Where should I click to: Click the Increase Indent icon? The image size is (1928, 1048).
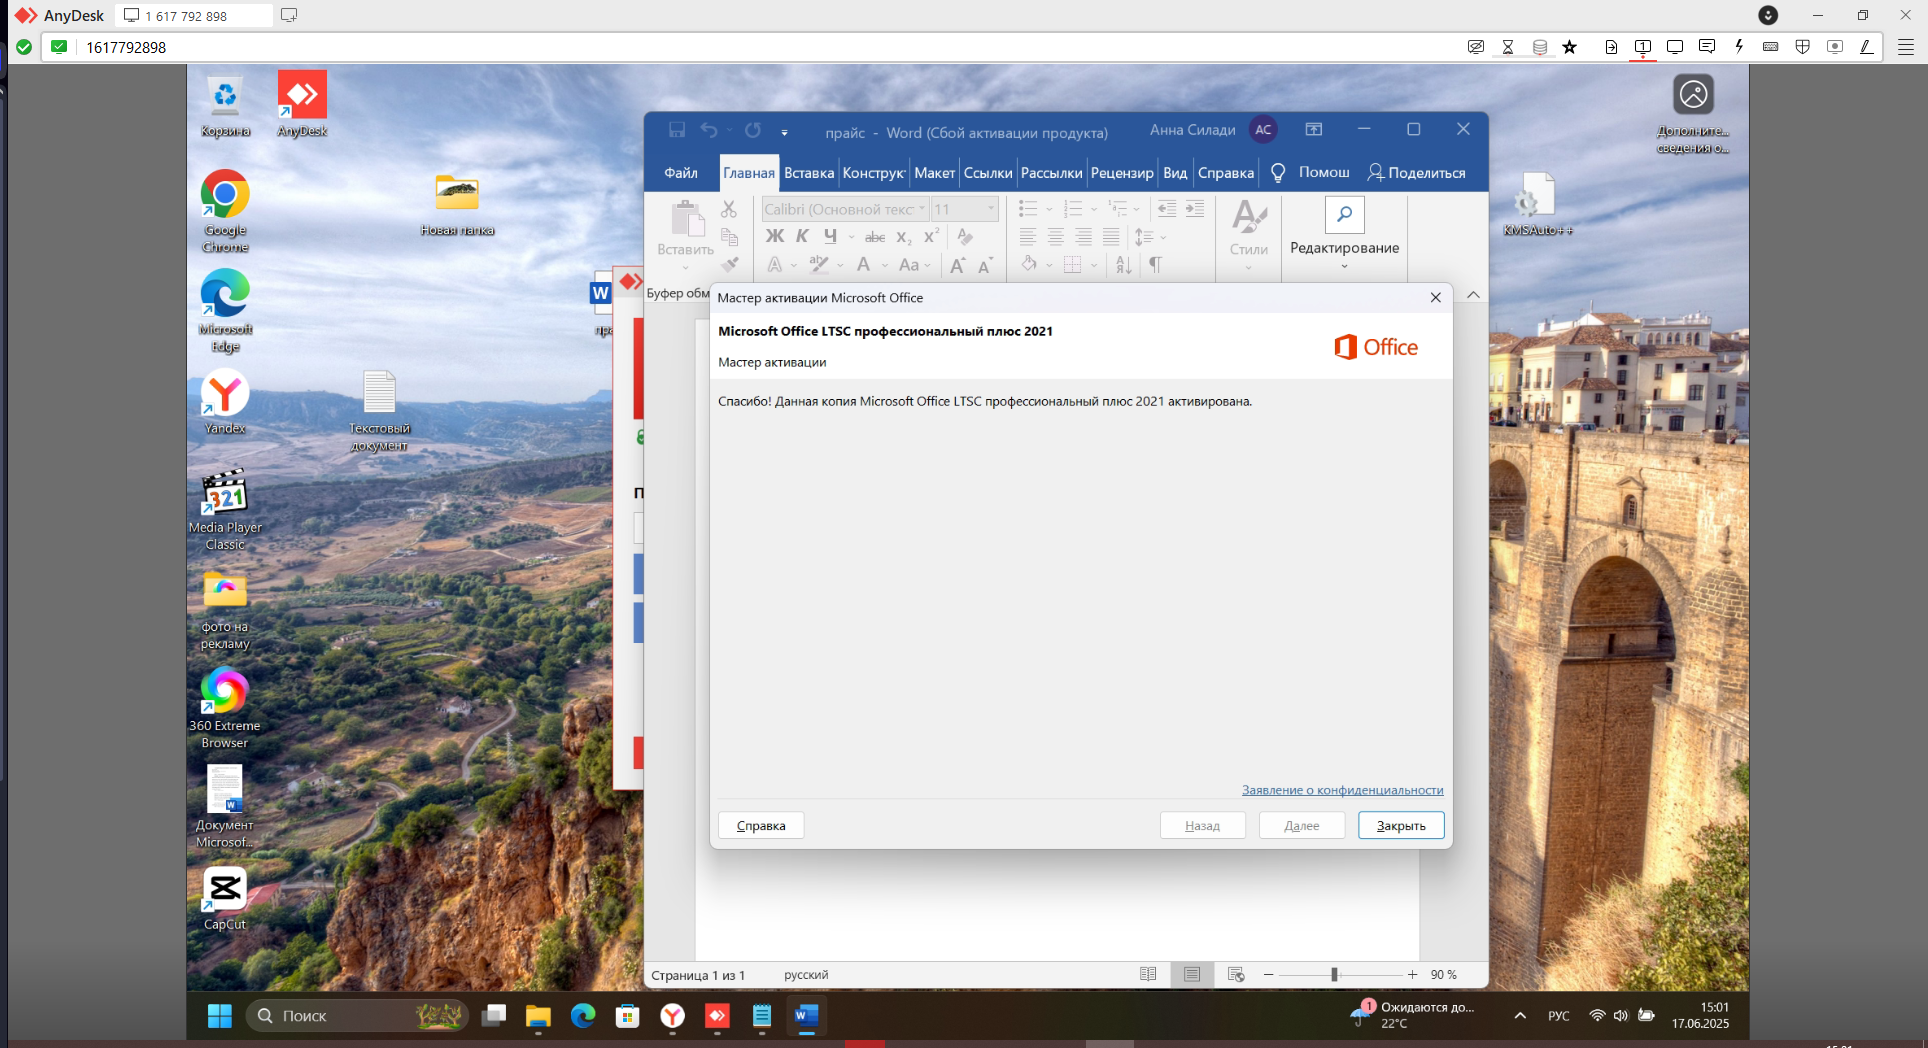coord(1195,209)
